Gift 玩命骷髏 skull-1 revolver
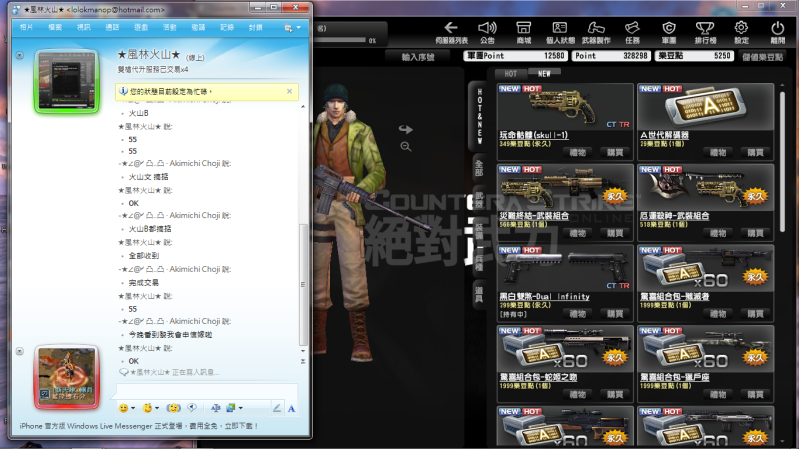The width and height of the screenshot is (799, 449). tap(577, 152)
